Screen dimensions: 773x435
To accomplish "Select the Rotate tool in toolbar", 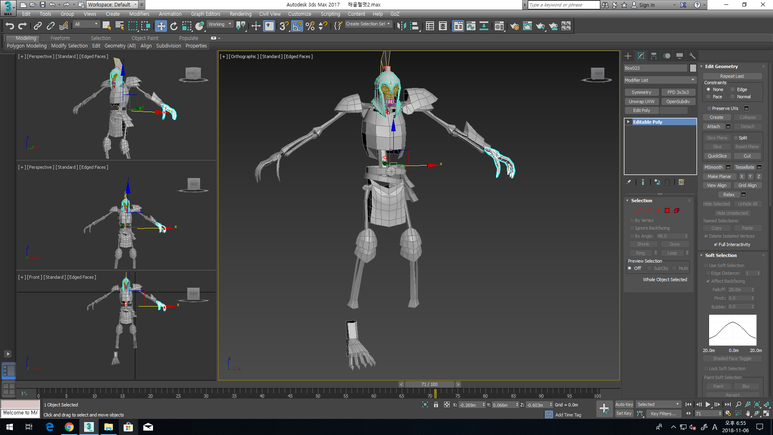I will pyautogui.click(x=173, y=26).
